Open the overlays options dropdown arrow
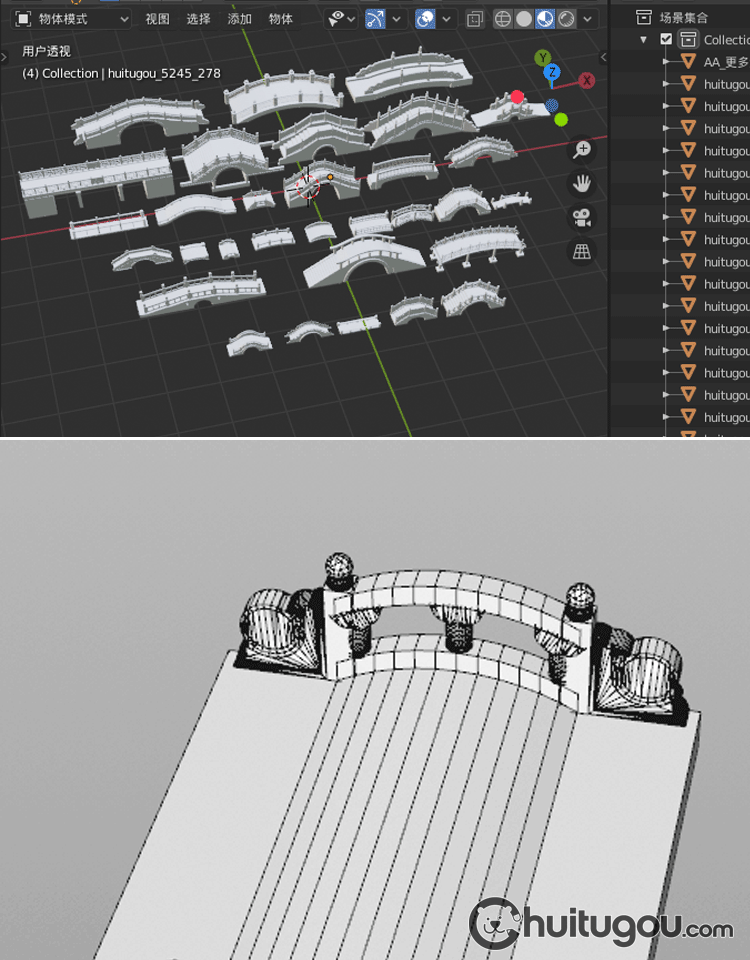This screenshot has height=960, width=750. point(446,19)
